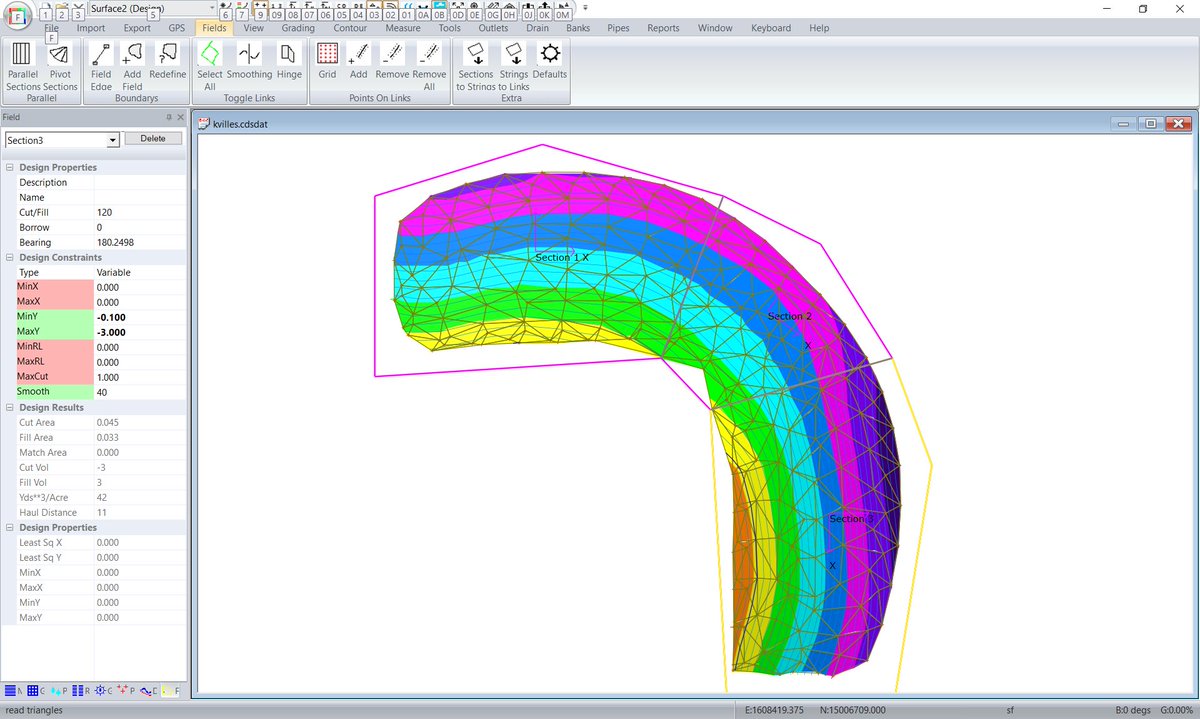Select the Type value Variable
1200x719 pixels.
coord(140,272)
